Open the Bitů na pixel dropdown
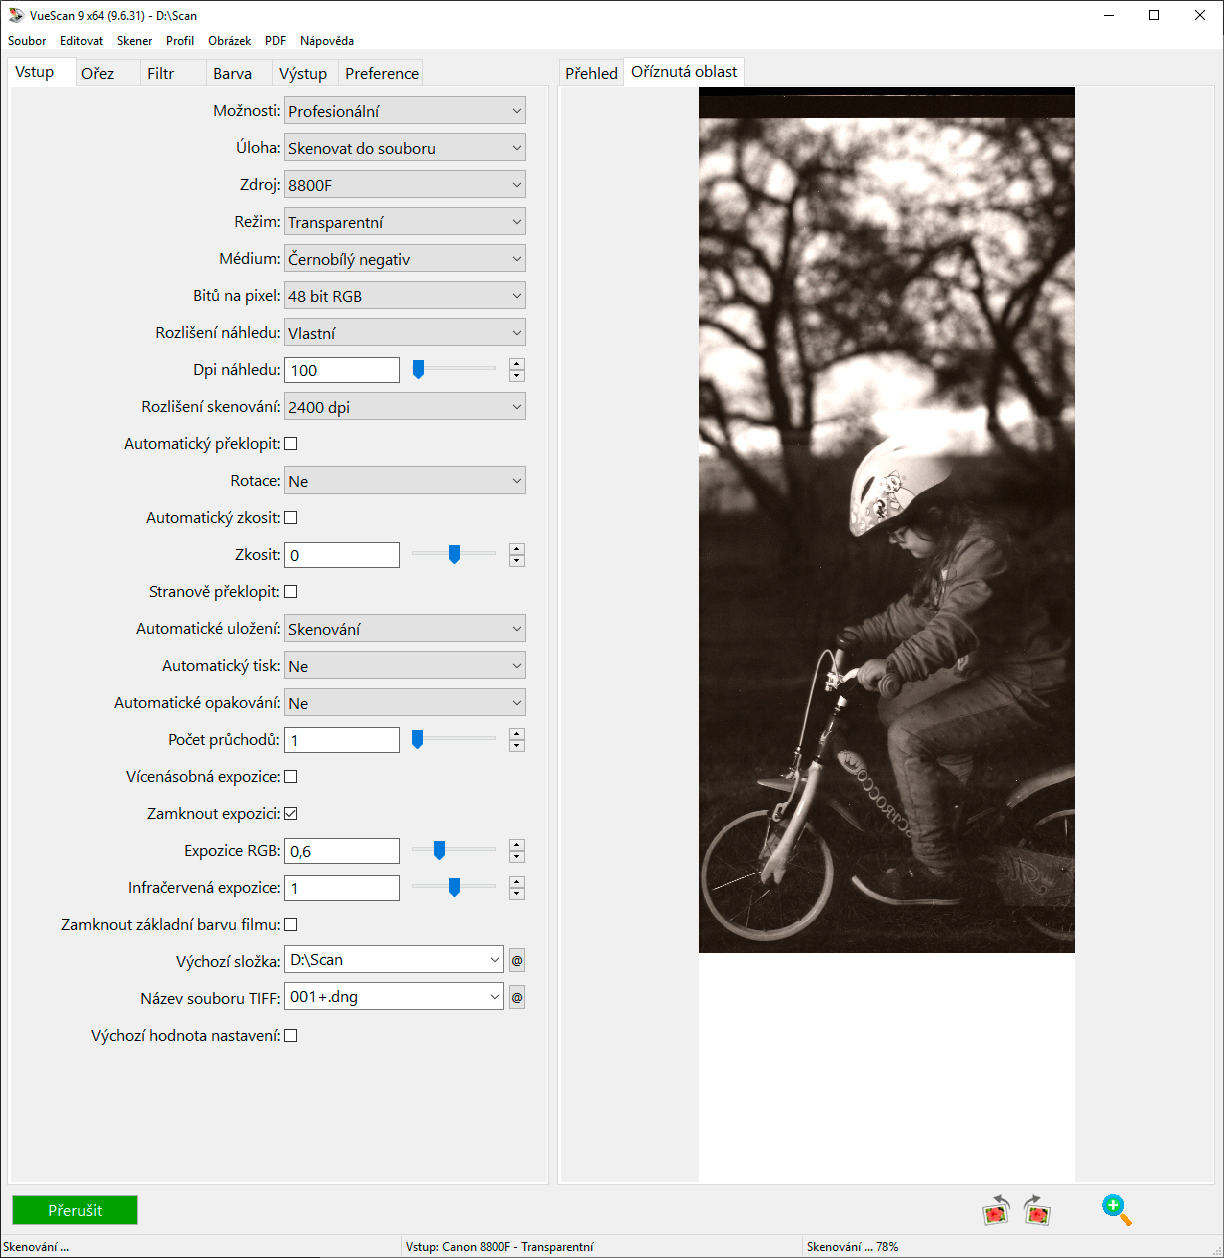Viewport: 1224px width, 1258px height. click(404, 296)
